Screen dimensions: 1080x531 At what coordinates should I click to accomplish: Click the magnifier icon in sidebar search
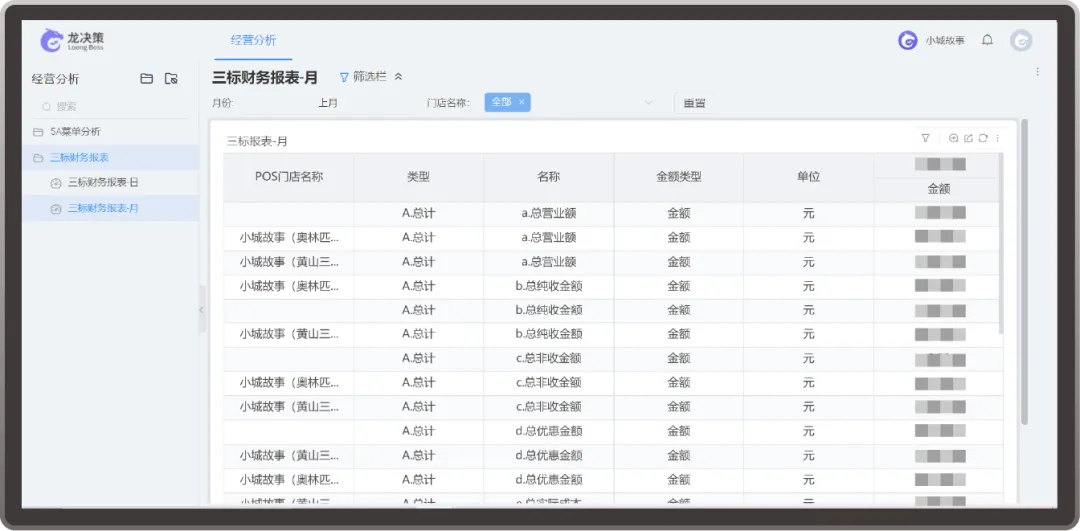[47, 107]
